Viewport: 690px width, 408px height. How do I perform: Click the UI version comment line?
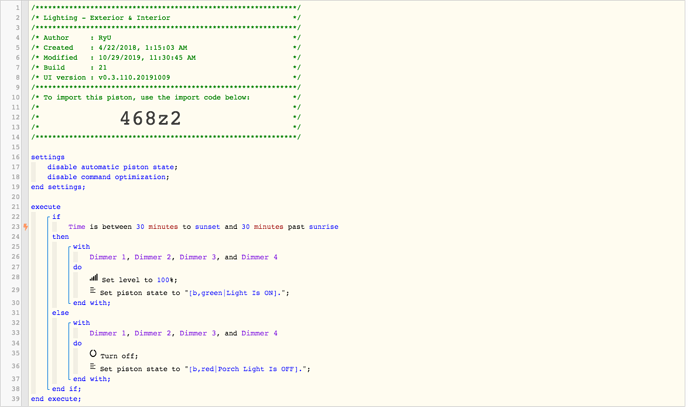point(166,77)
